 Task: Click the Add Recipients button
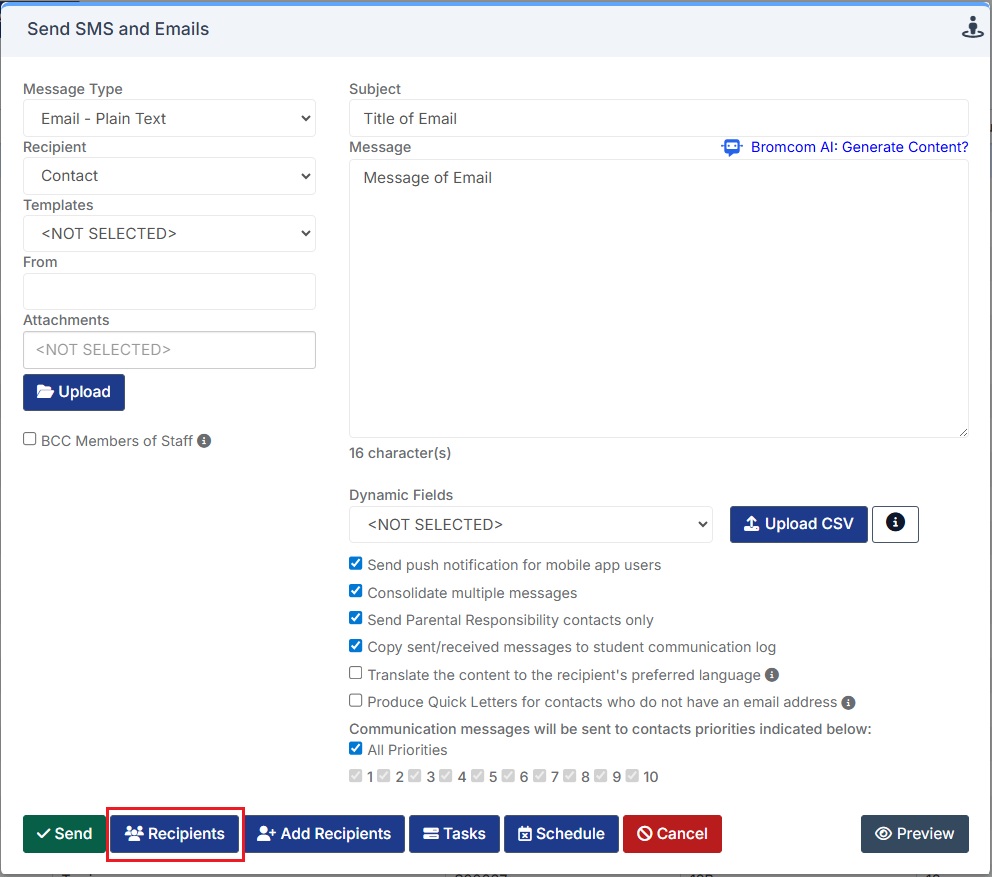click(x=325, y=834)
